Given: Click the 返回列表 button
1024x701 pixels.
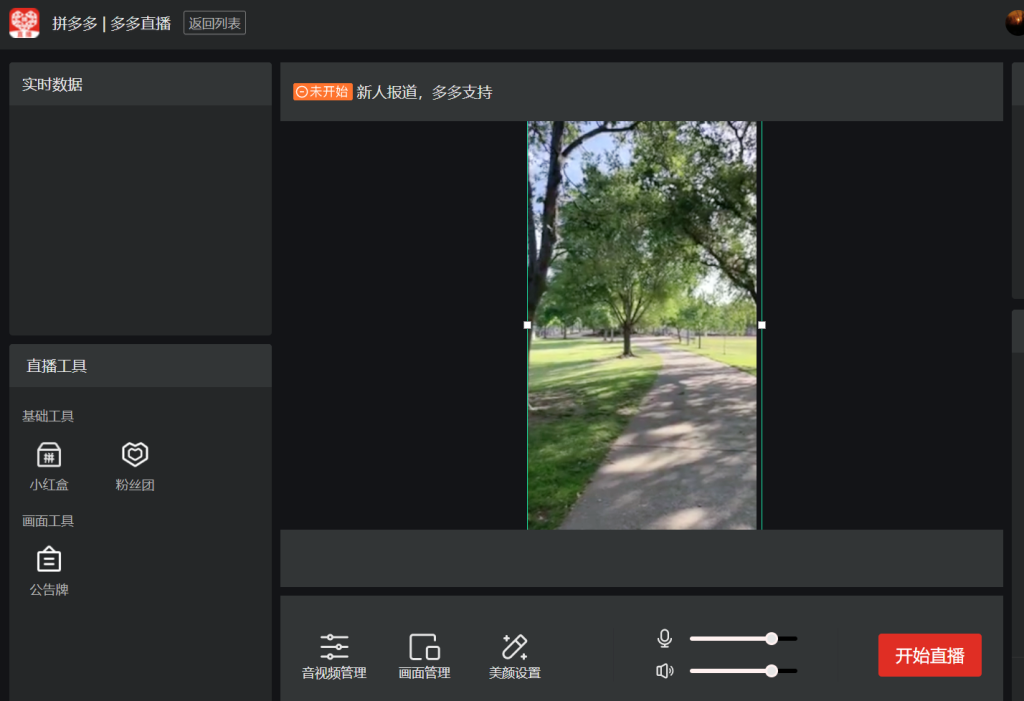Looking at the screenshot, I should click(x=214, y=23).
